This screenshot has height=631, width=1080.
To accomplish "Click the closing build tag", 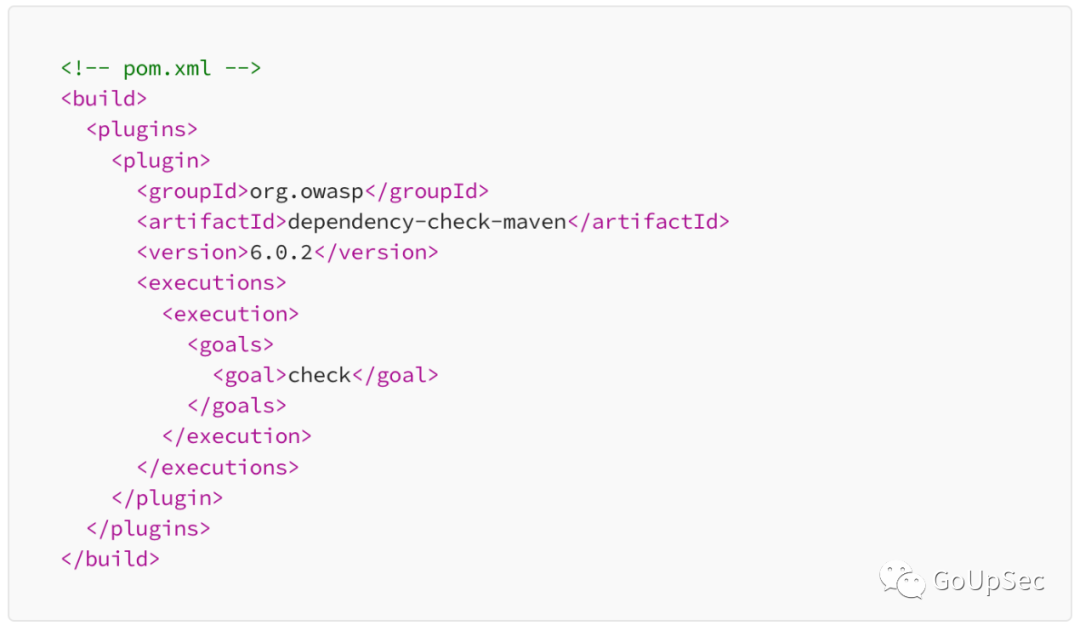I will [x=110, y=559].
